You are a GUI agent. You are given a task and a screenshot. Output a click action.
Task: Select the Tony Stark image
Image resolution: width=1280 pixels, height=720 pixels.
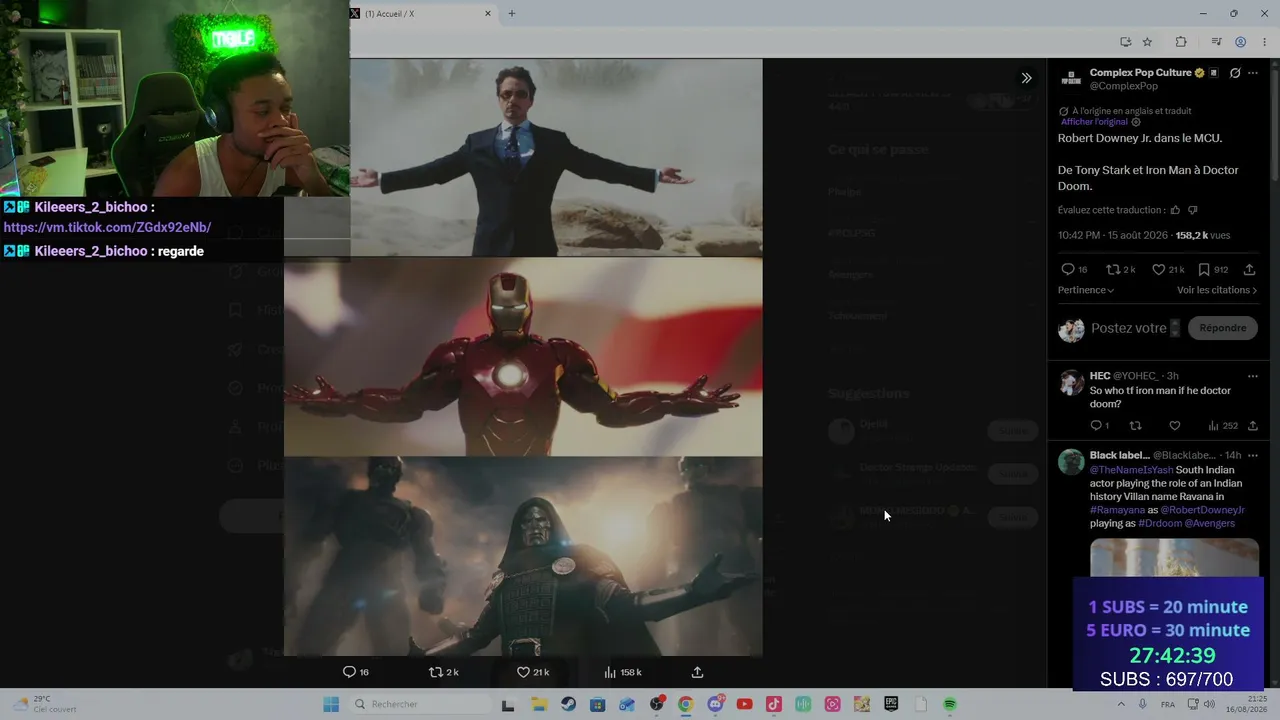click(x=556, y=157)
